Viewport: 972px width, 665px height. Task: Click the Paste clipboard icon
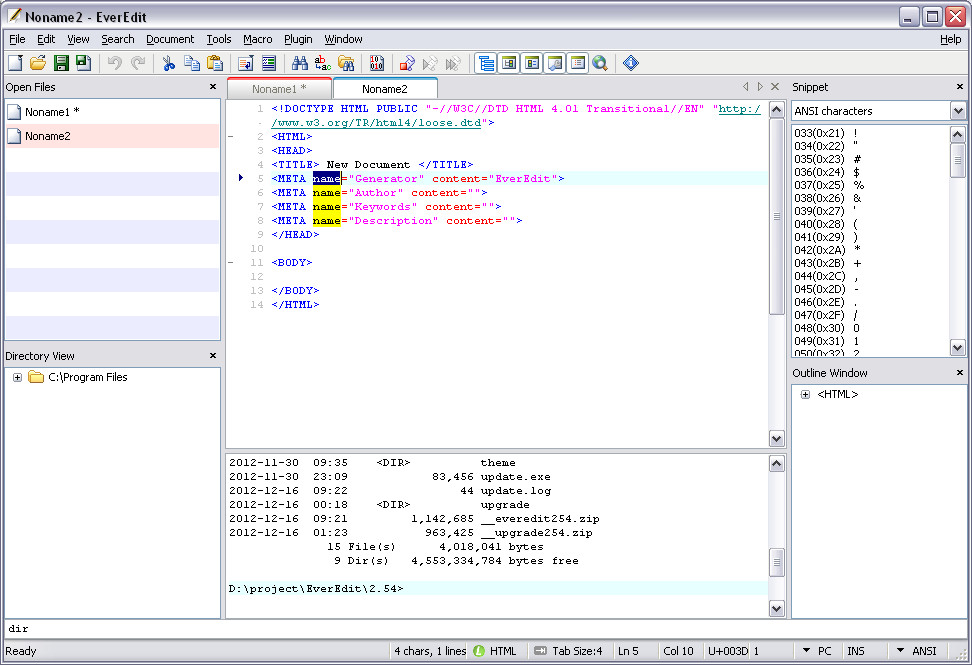[x=214, y=64]
